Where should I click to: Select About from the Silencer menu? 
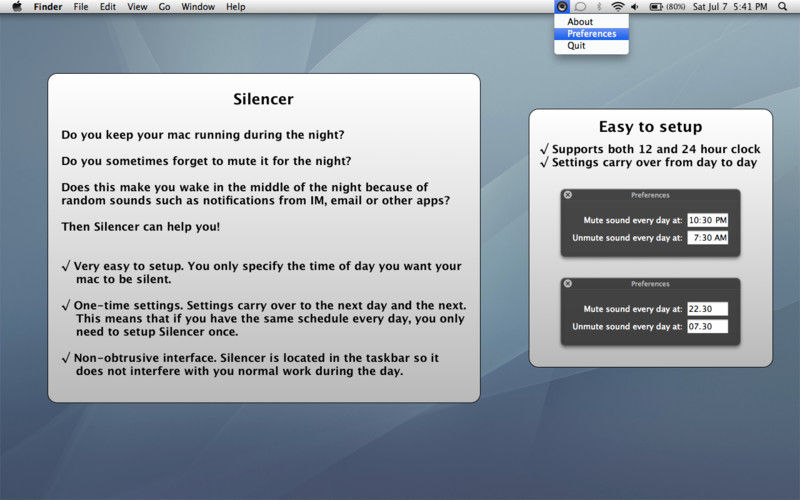pyautogui.click(x=591, y=22)
